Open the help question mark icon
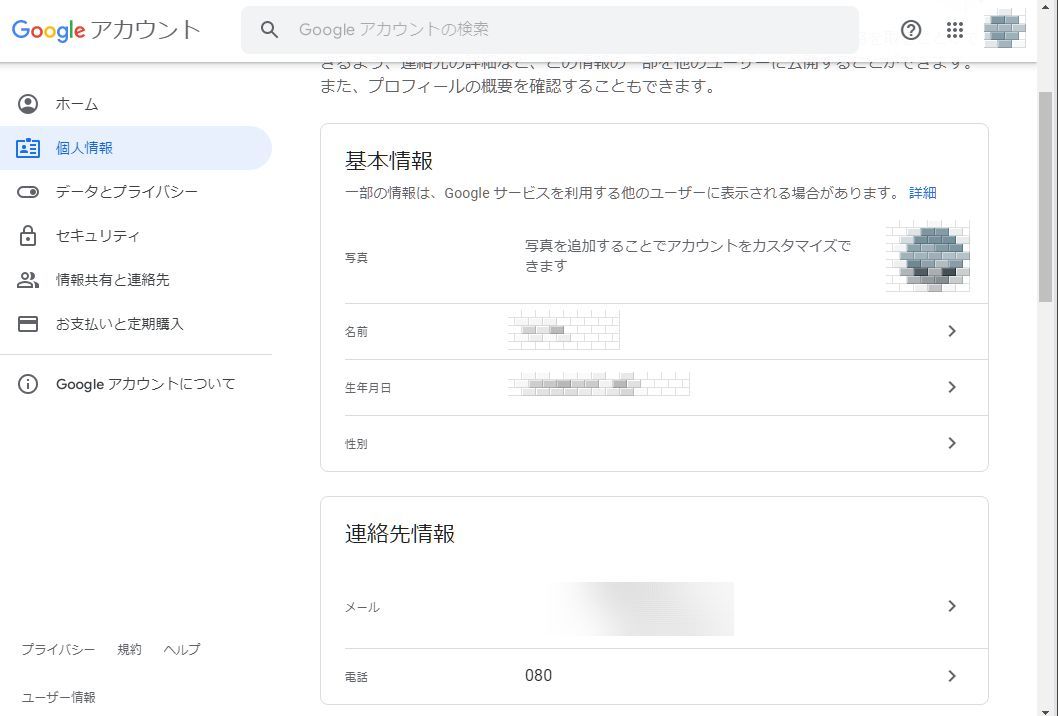Viewport: 1058px width, 716px height. tap(911, 30)
